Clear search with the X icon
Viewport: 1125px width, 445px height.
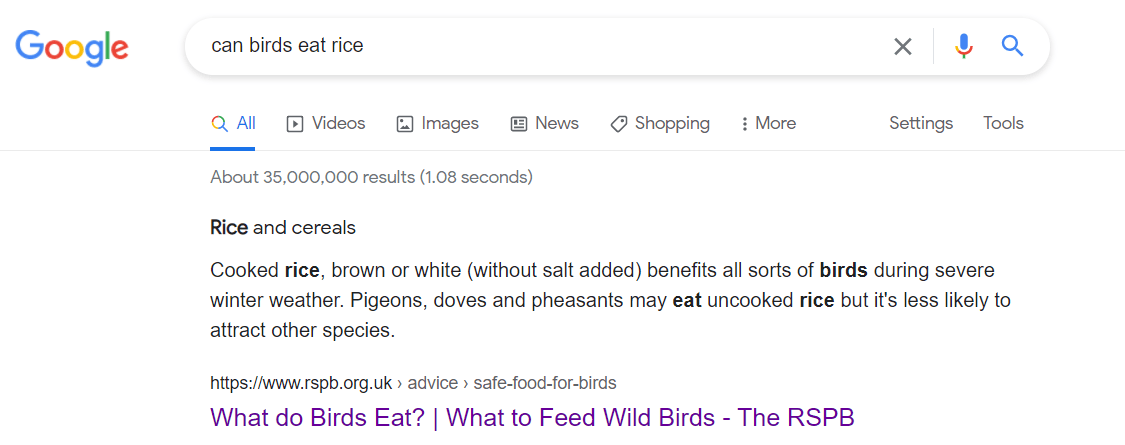click(903, 47)
